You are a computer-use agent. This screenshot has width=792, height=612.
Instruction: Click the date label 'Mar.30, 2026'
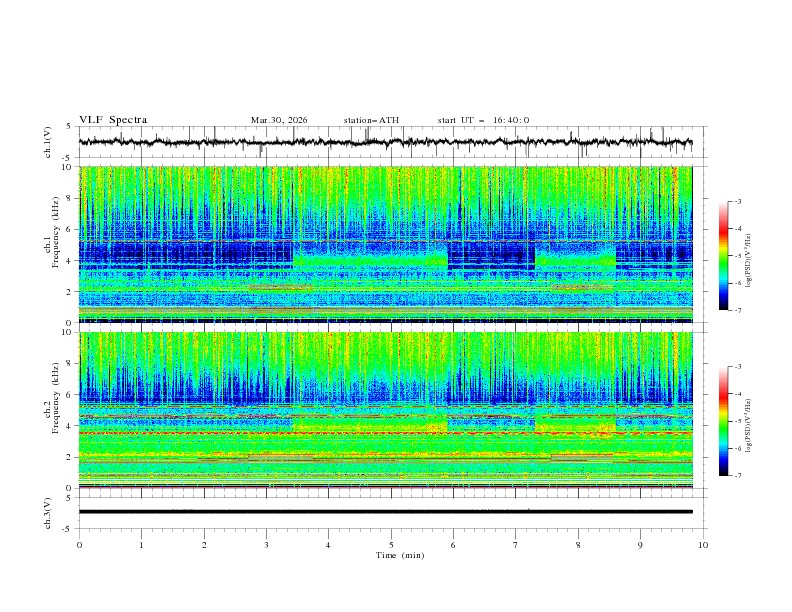[x=279, y=120]
